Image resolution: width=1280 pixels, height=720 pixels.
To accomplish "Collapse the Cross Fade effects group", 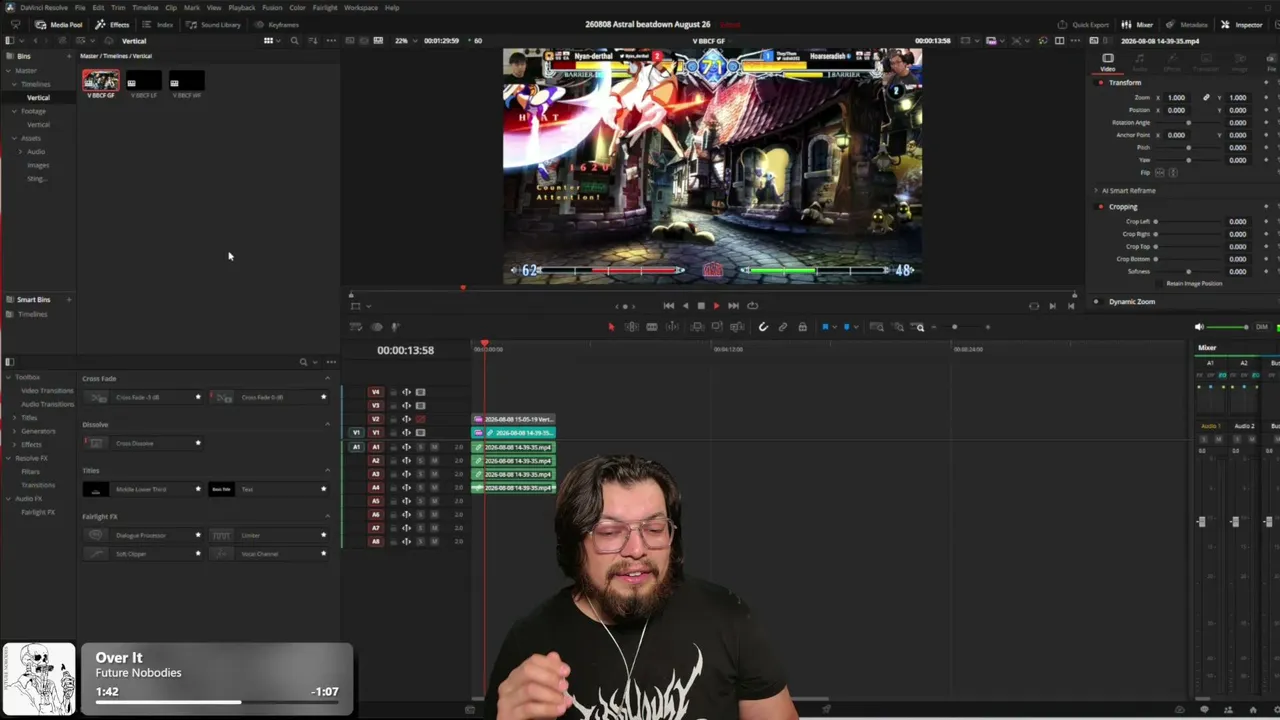I will pos(327,378).
